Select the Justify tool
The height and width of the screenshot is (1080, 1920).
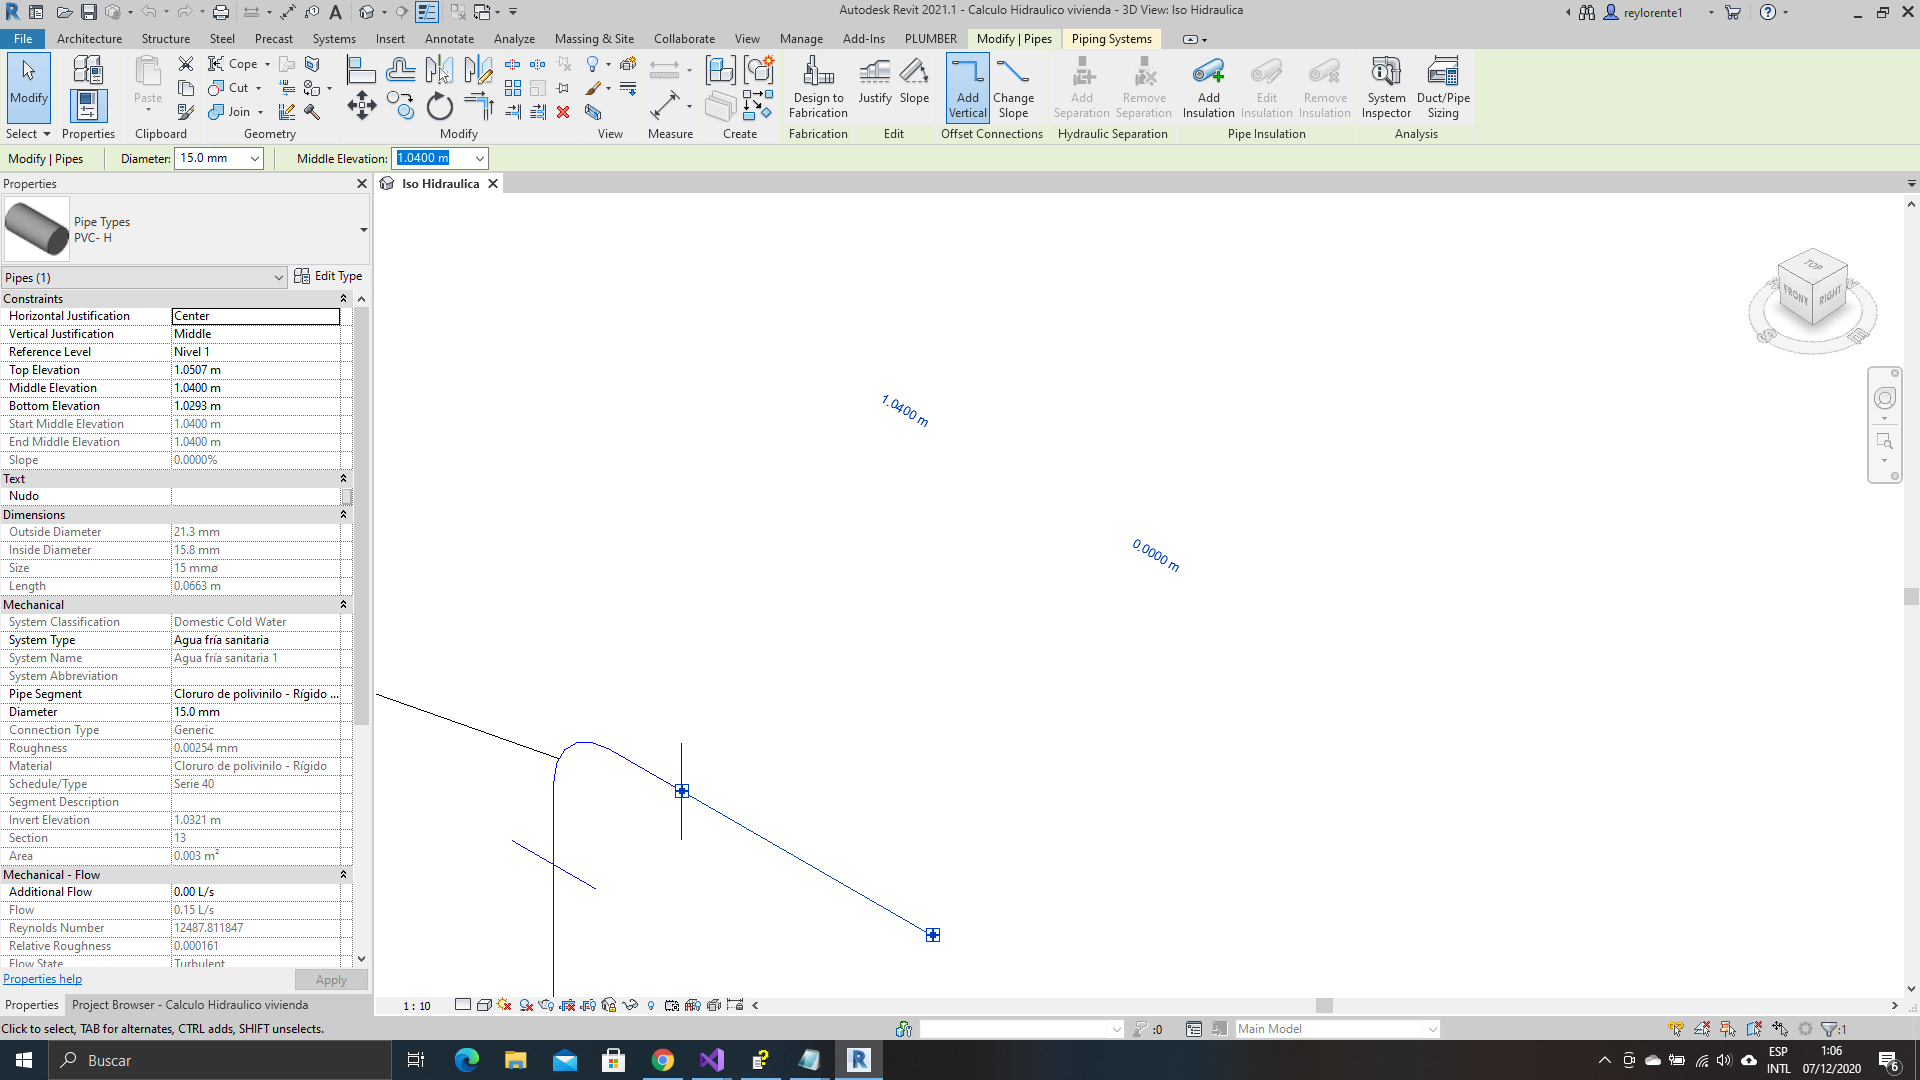(874, 88)
